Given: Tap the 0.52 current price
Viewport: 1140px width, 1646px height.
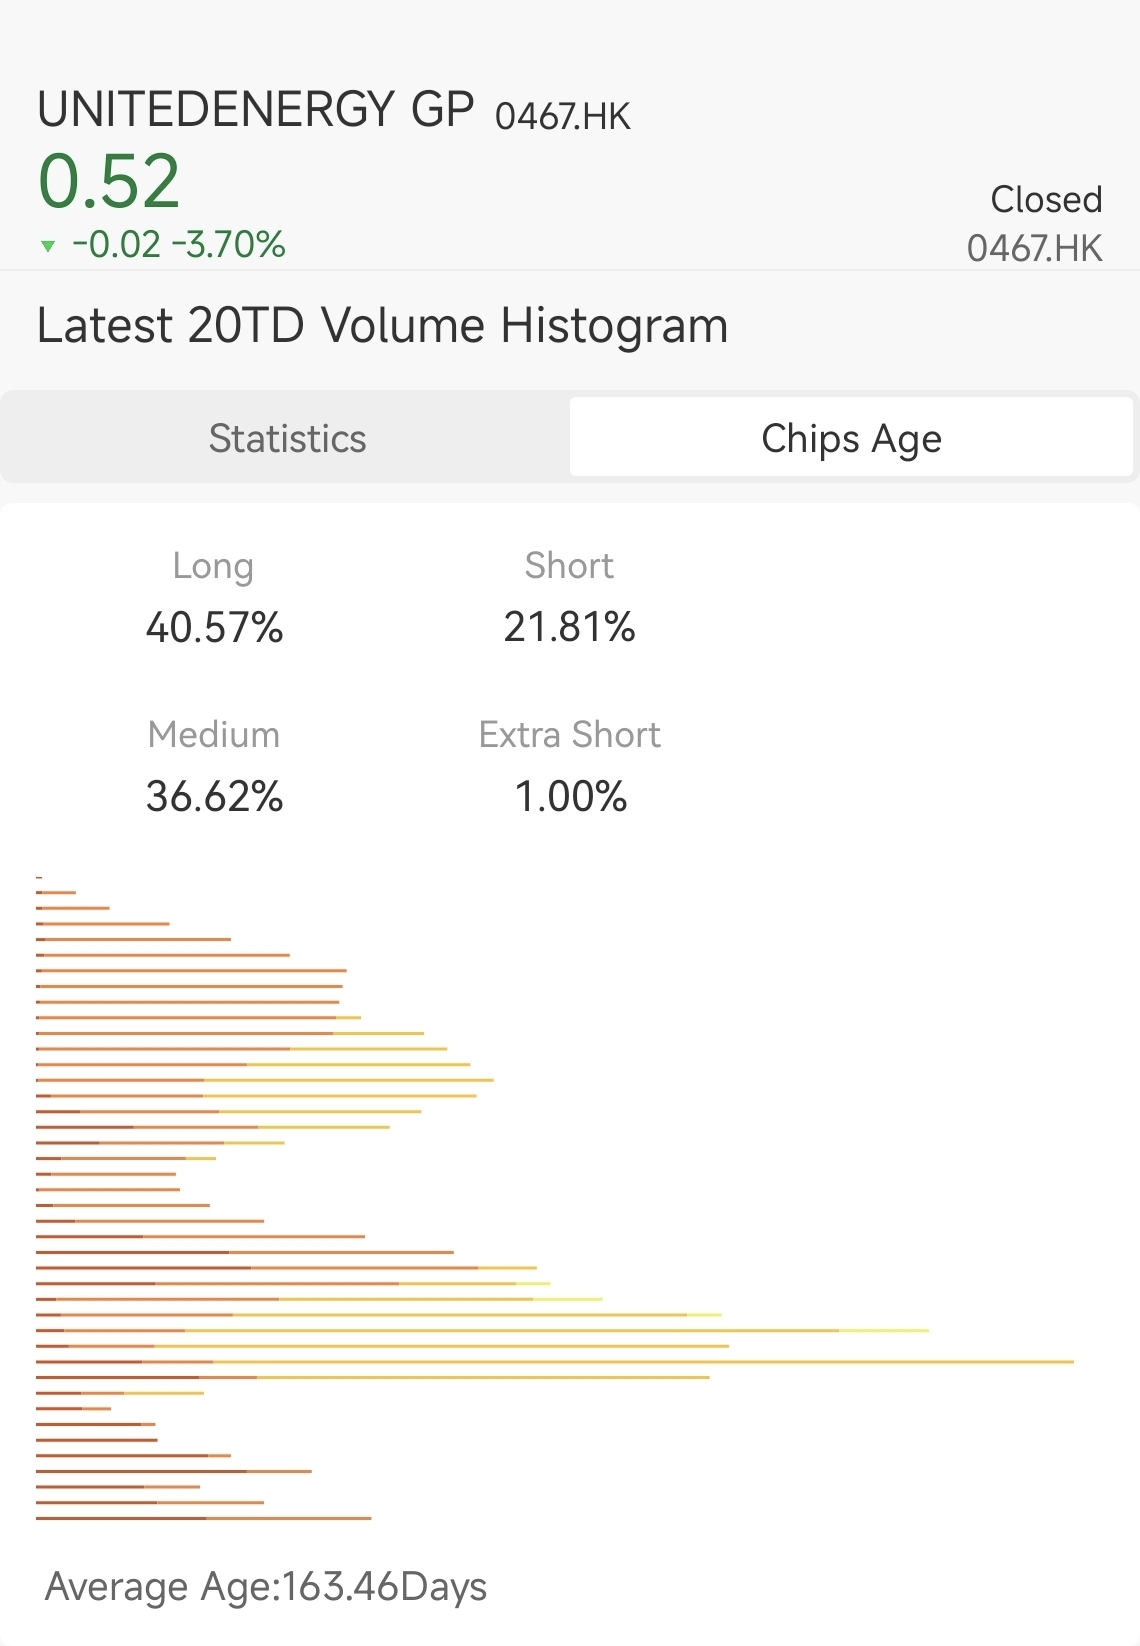Looking at the screenshot, I should (108, 182).
